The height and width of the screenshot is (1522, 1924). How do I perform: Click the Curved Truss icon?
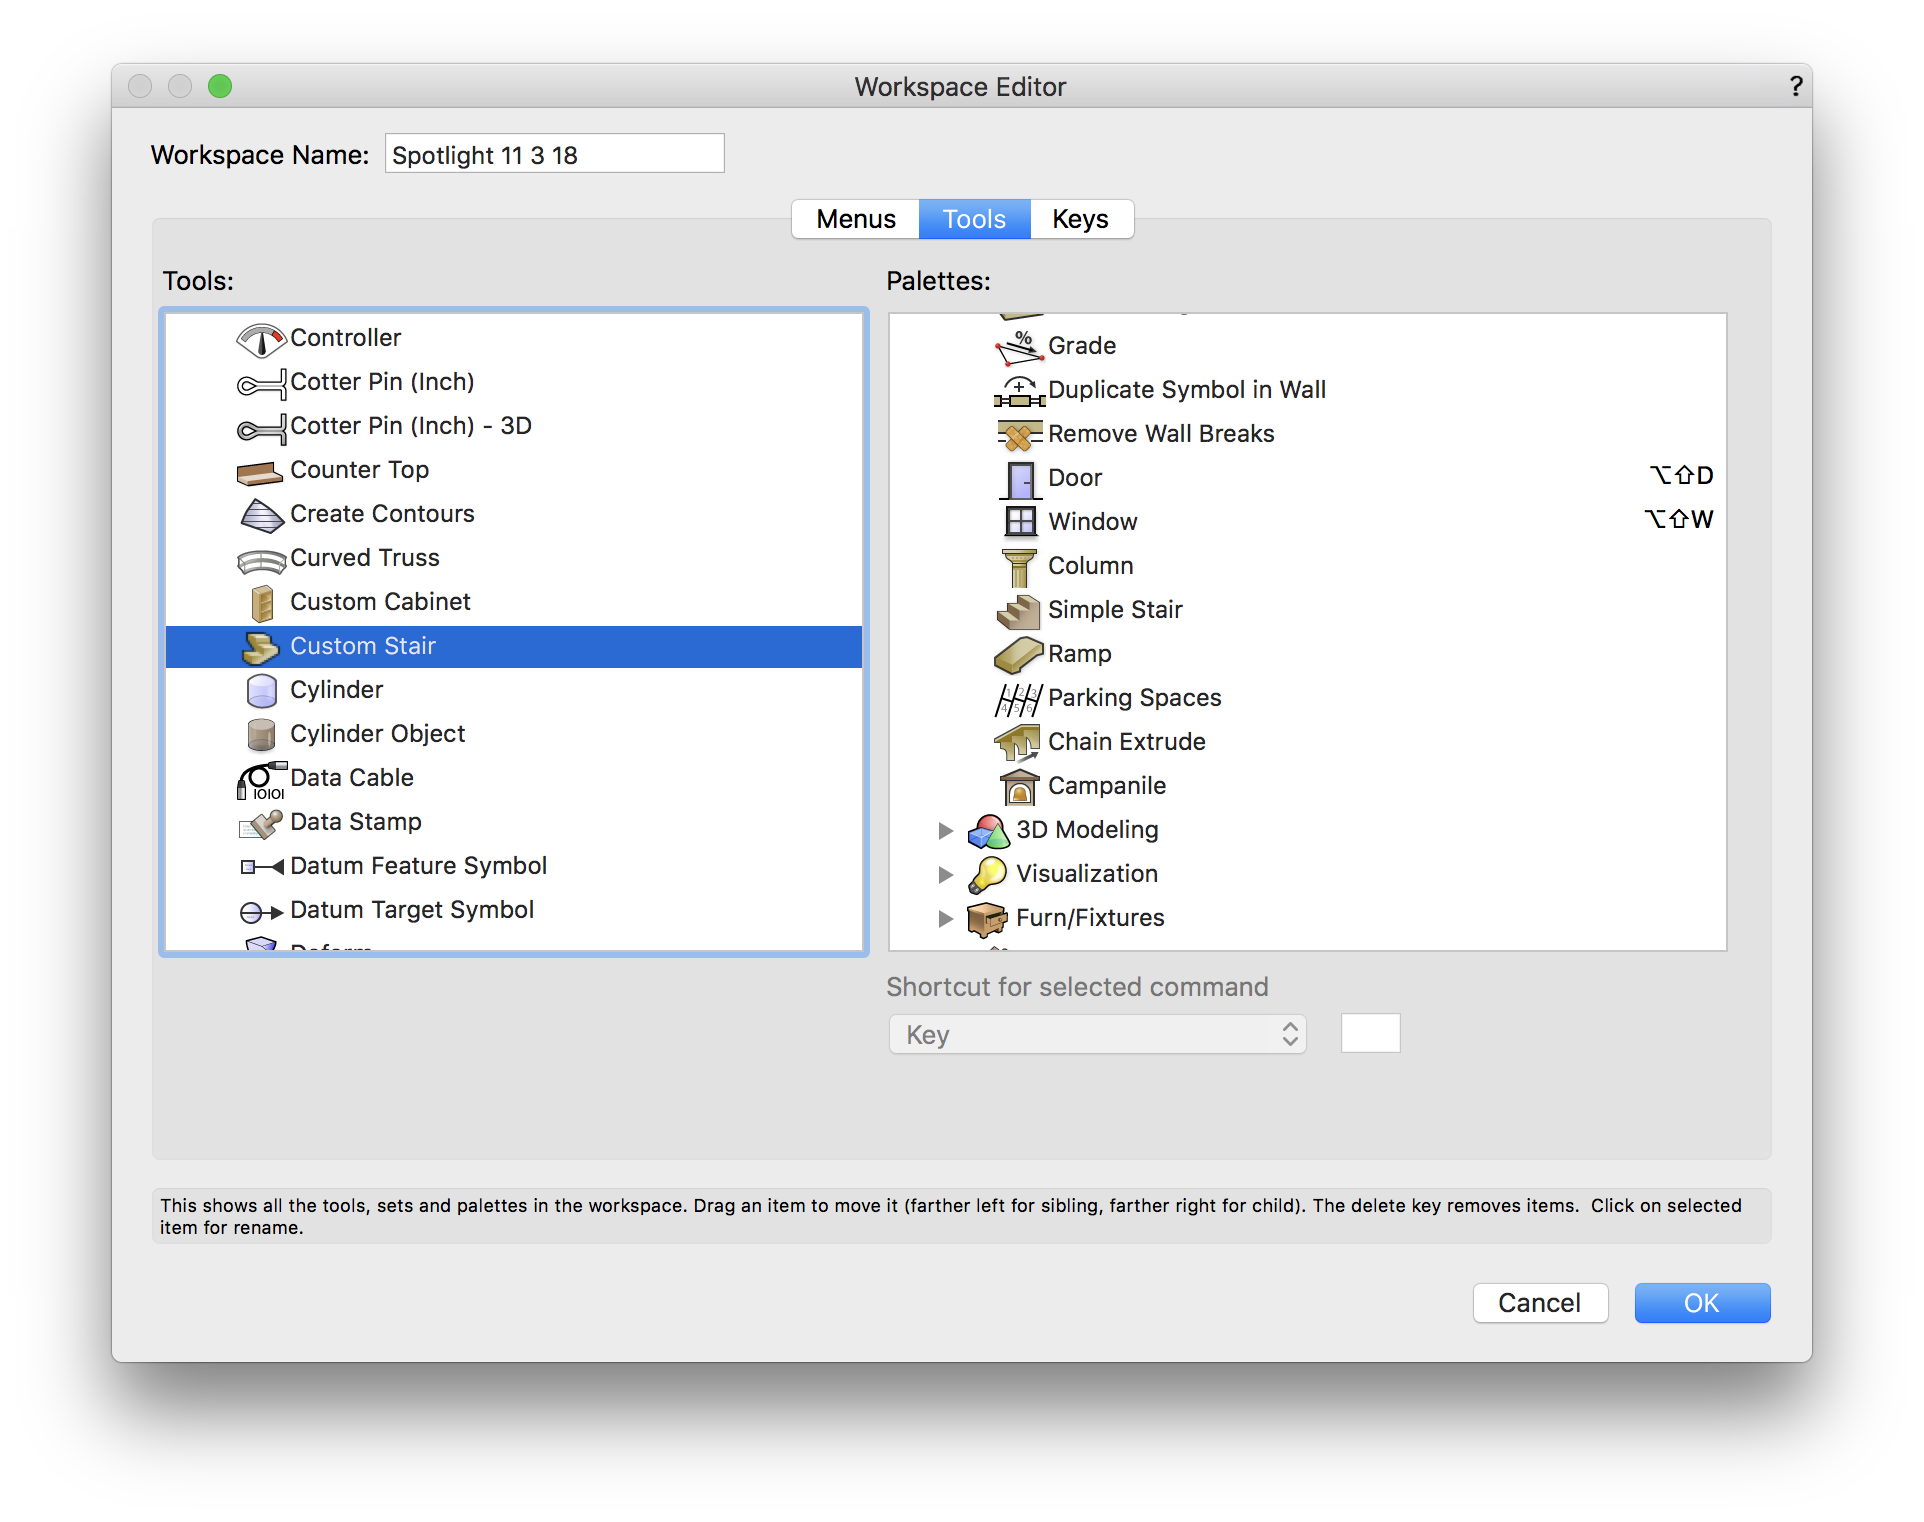pos(261,560)
